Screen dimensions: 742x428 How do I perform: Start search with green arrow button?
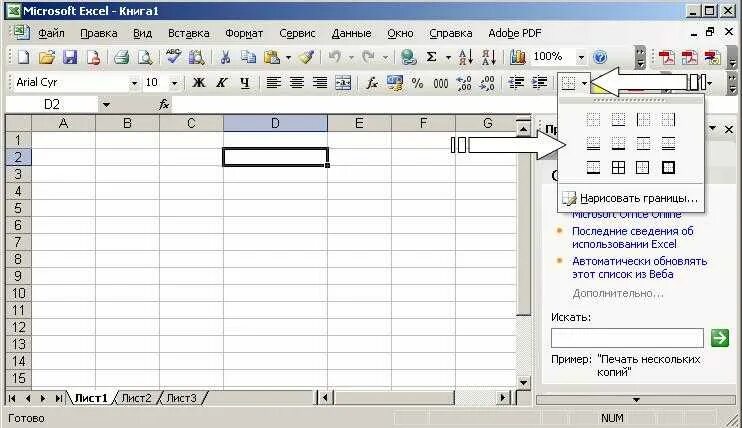(720, 338)
